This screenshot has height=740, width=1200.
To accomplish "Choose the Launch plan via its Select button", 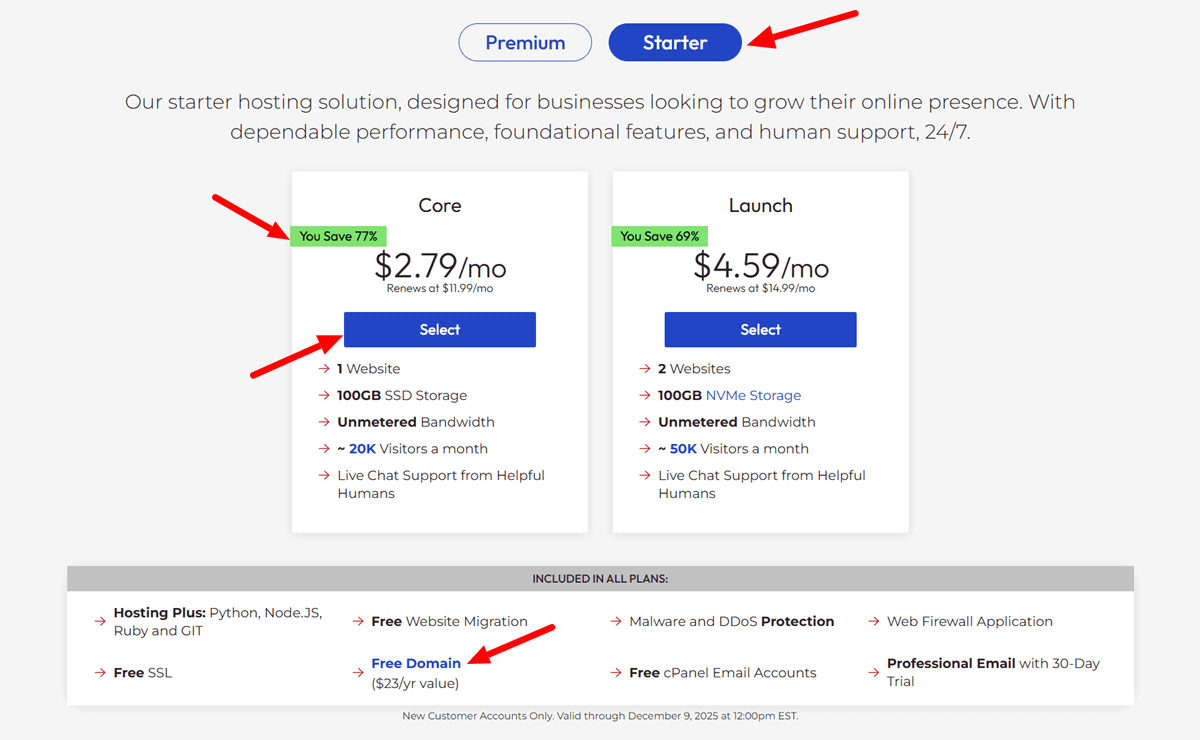I will point(760,329).
